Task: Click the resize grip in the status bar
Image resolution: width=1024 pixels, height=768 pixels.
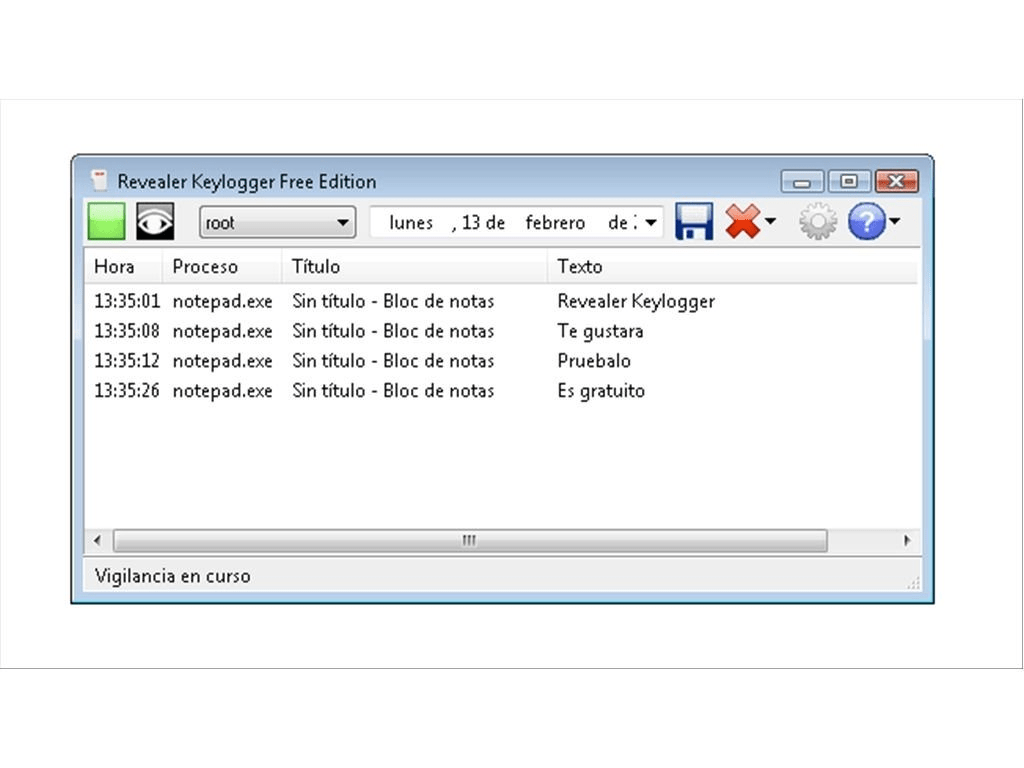Action: click(x=912, y=580)
